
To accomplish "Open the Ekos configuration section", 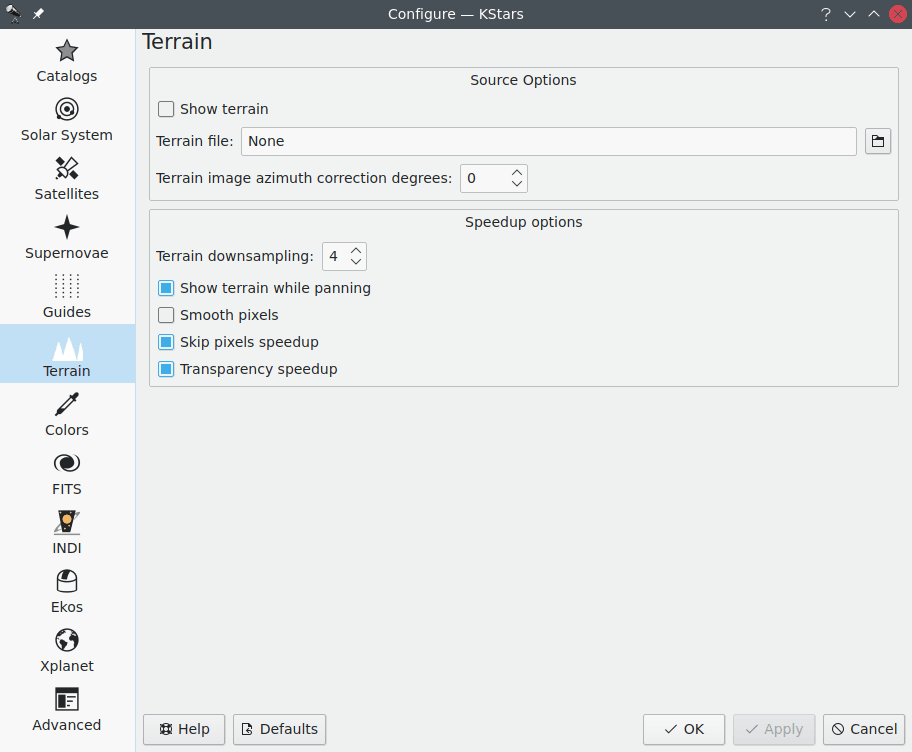I will (67, 591).
